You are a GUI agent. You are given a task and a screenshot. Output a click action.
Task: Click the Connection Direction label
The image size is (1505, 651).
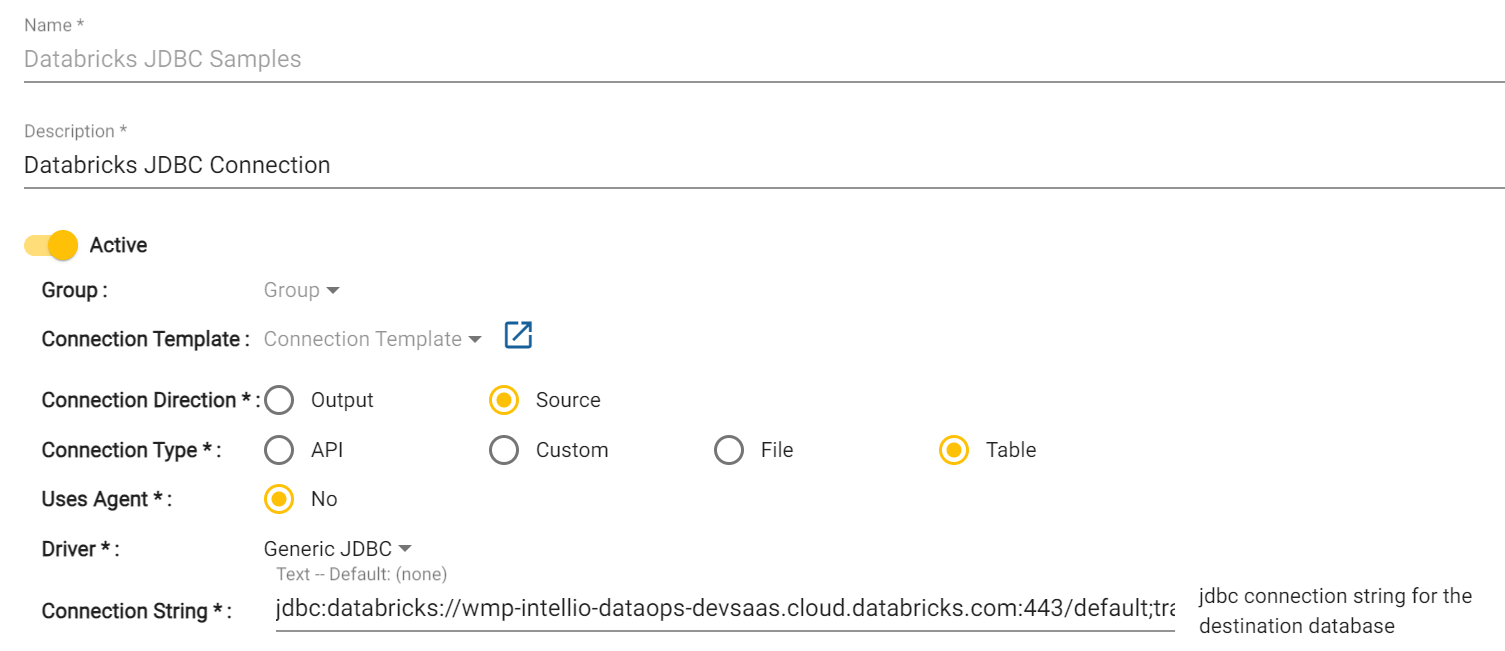[146, 400]
